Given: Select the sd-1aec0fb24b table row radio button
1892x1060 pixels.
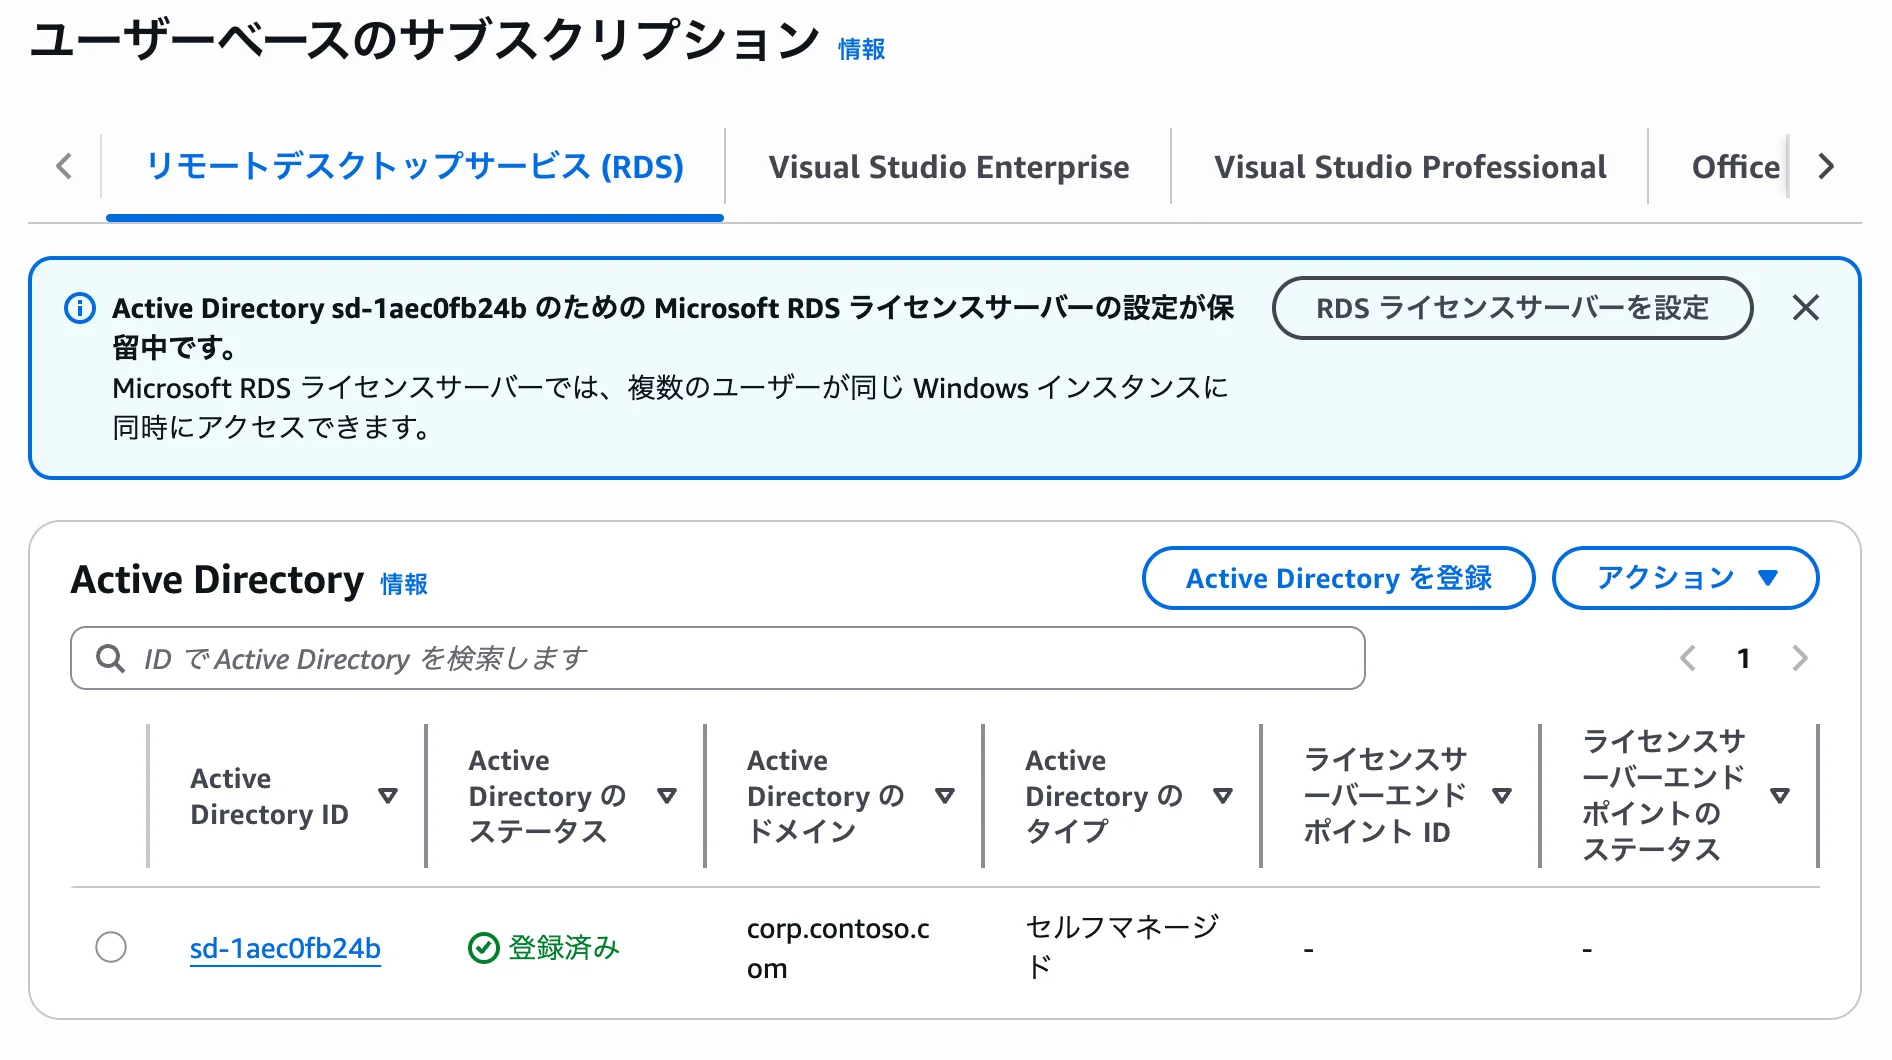Looking at the screenshot, I should tap(111, 946).
